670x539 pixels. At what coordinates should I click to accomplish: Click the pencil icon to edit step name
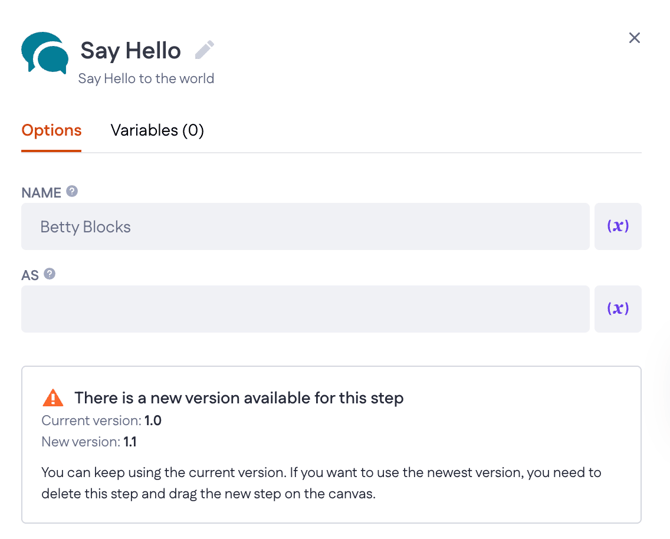coord(204,49)
